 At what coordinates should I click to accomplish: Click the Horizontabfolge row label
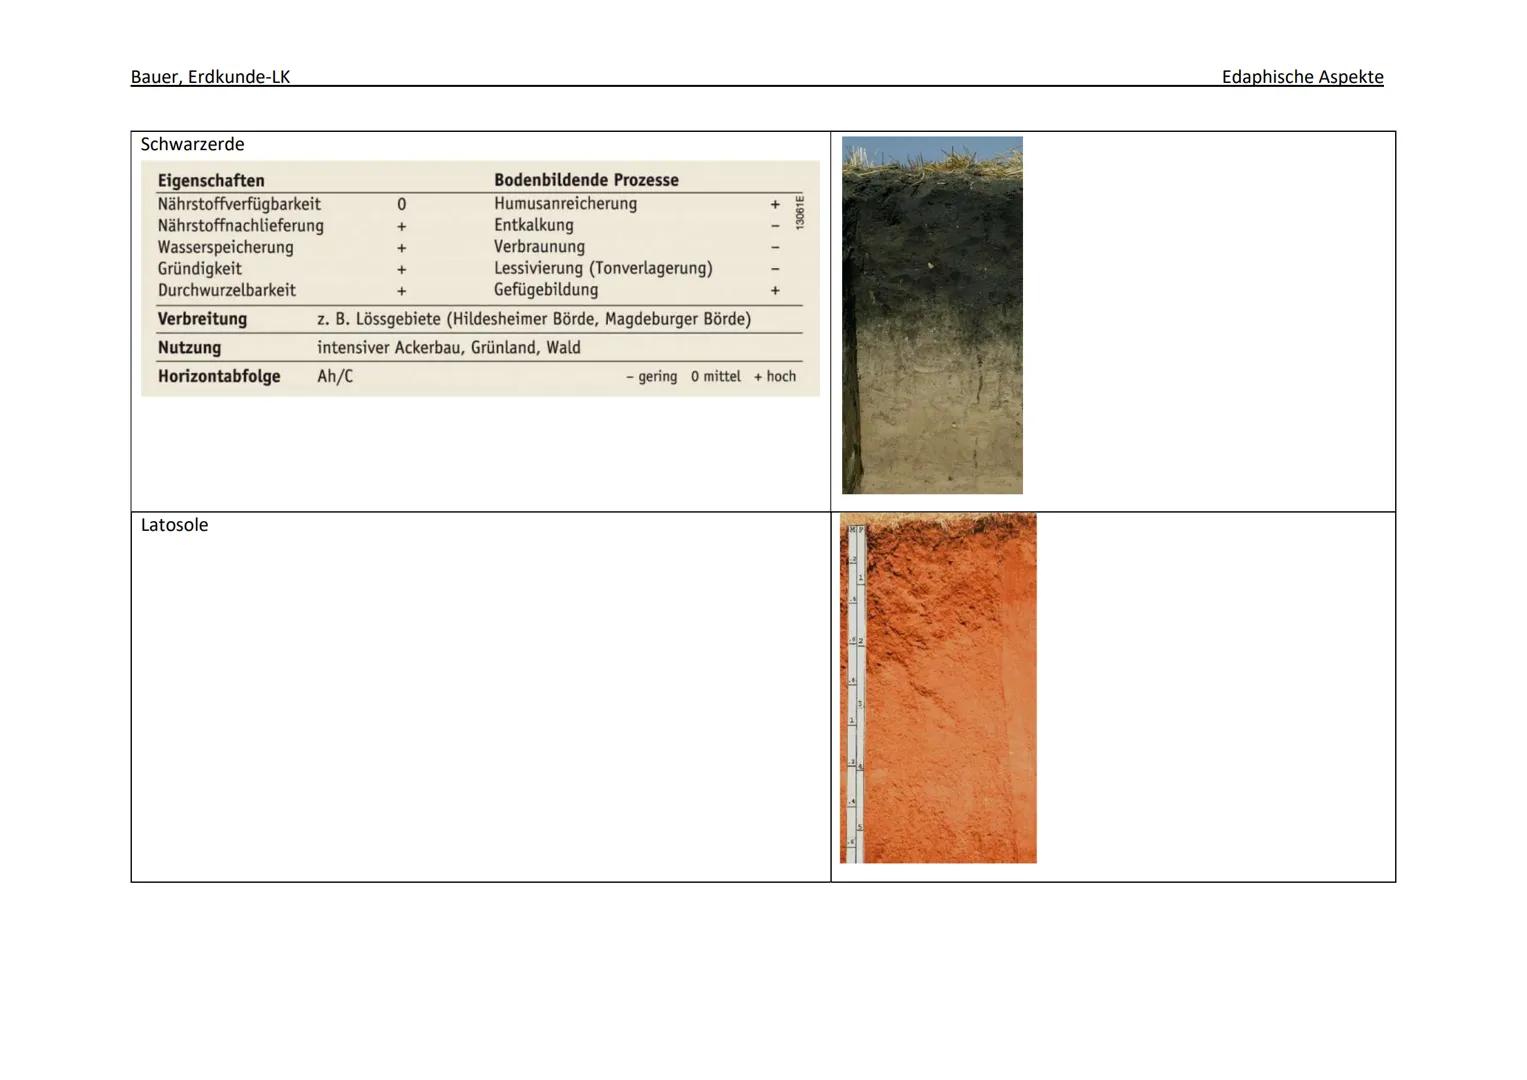coord(219,377)
